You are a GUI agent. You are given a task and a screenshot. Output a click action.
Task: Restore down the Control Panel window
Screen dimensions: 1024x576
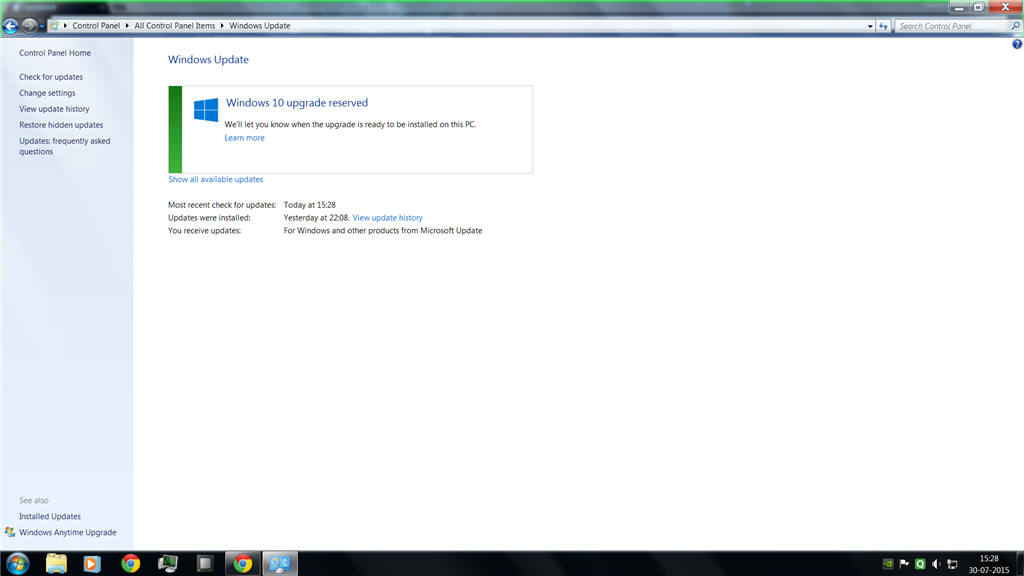[x=978, y=7]
